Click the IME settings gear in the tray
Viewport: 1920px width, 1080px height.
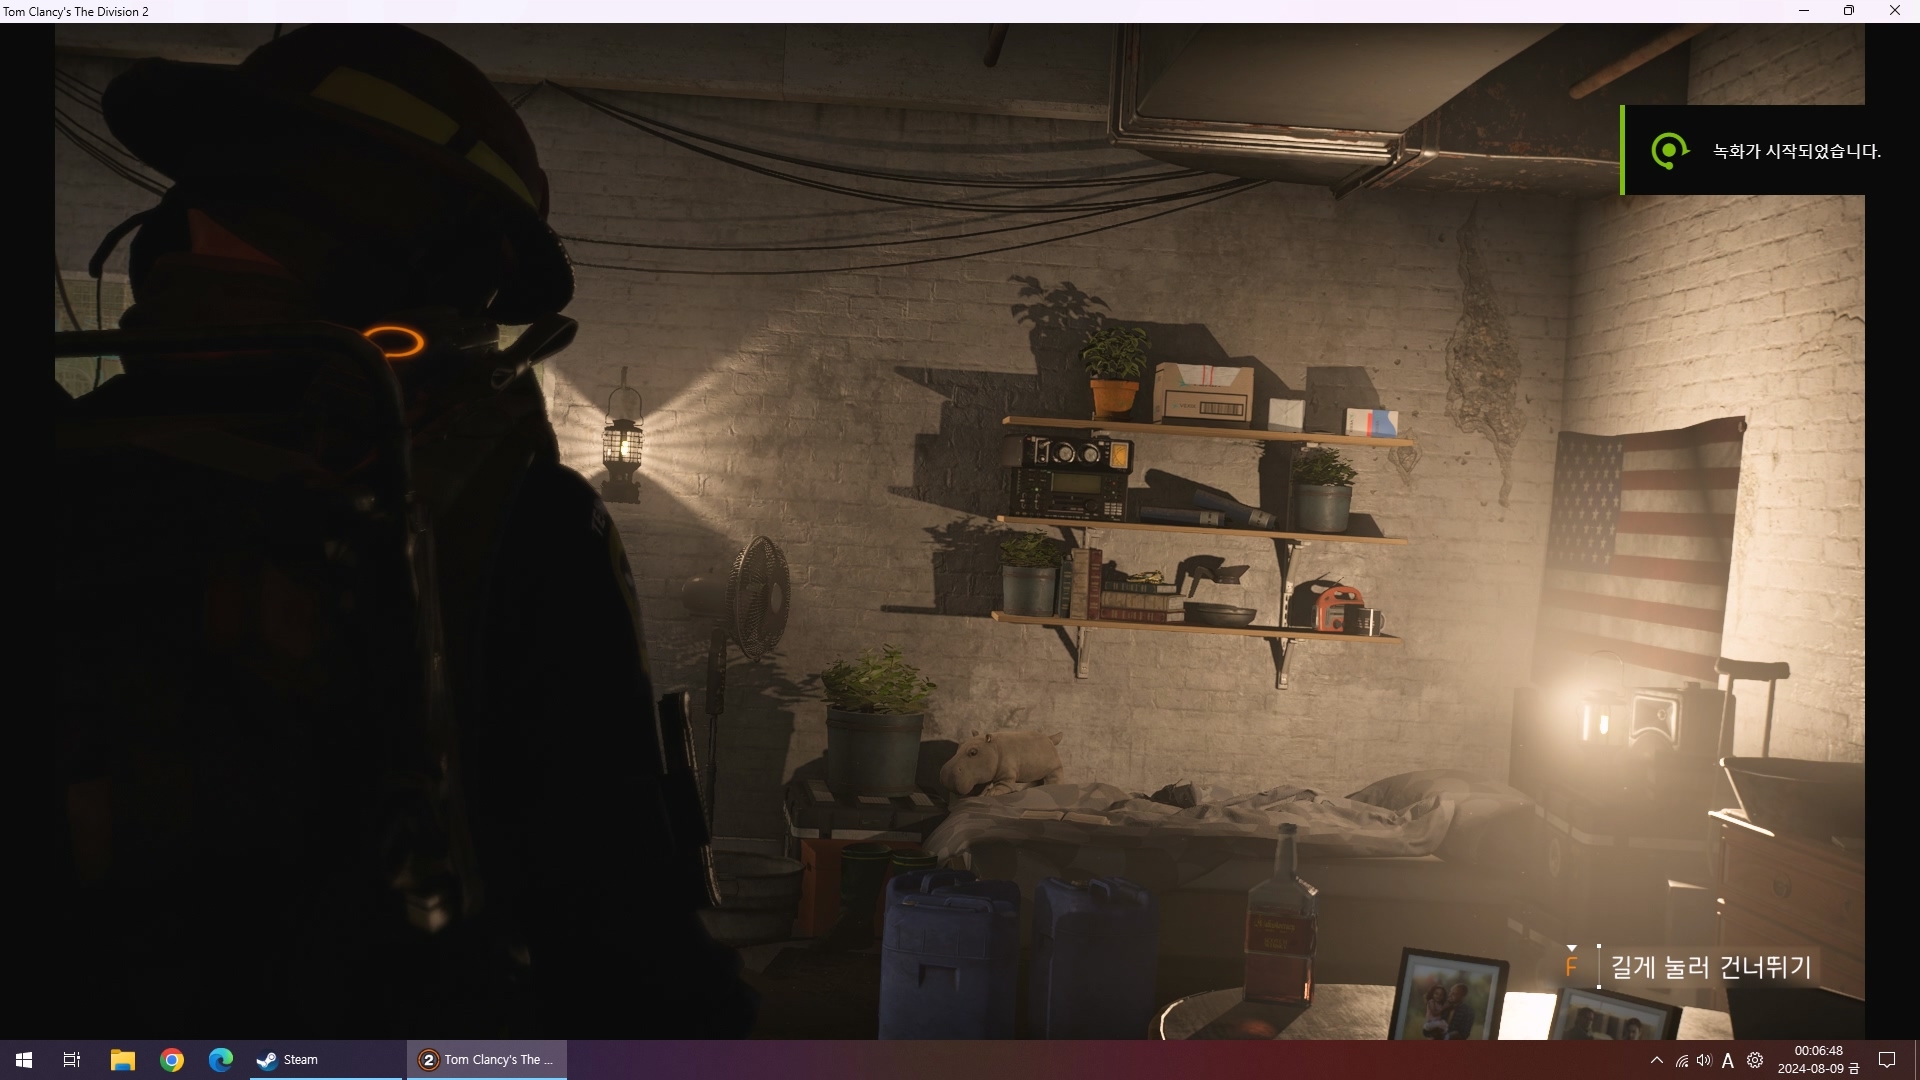pyautogui.click(x=1755, y=1060)
